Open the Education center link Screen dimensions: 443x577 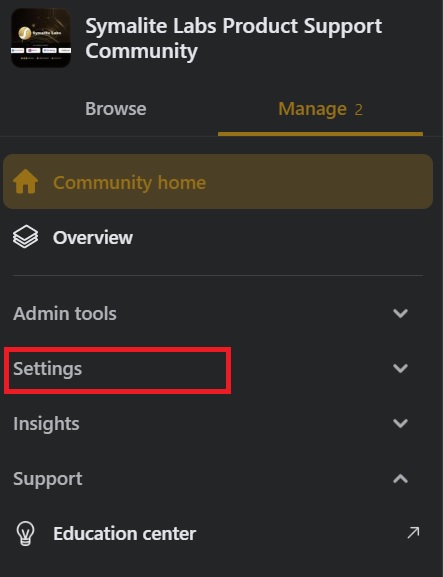pyautogui.click(x=125, y=534)
